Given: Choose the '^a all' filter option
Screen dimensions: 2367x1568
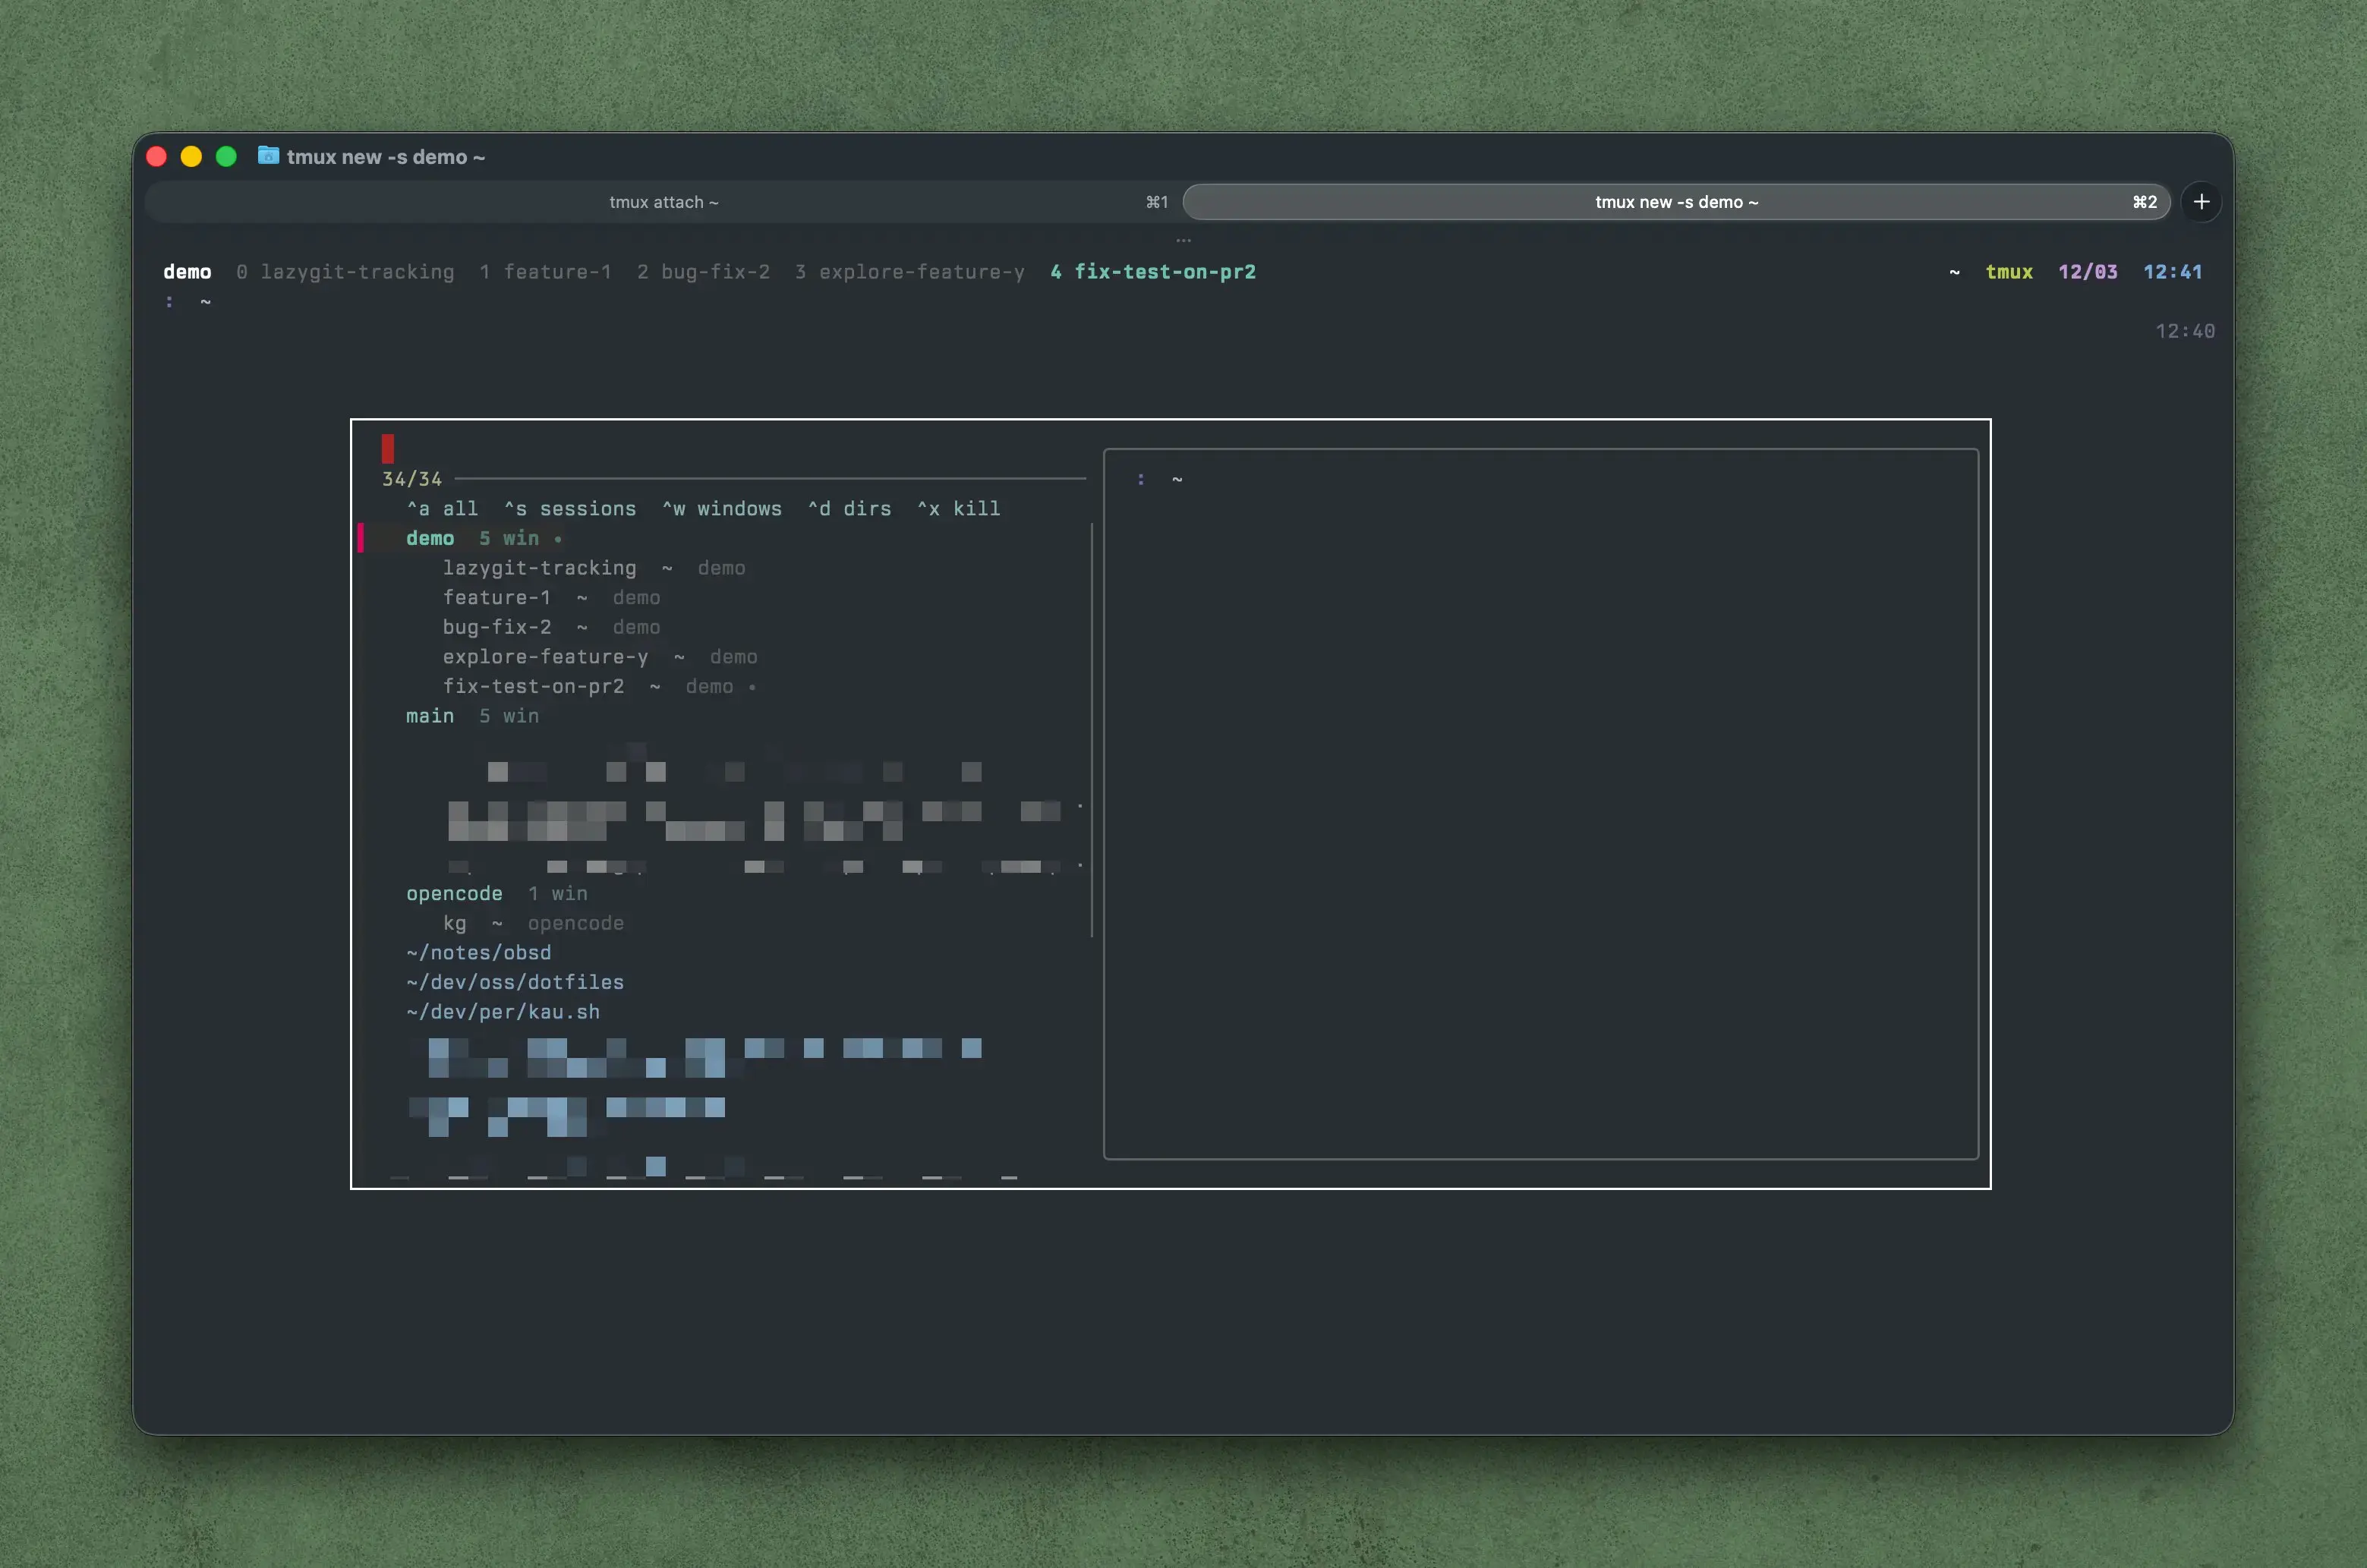Looking at the screenshot, I should coord(442,509).
